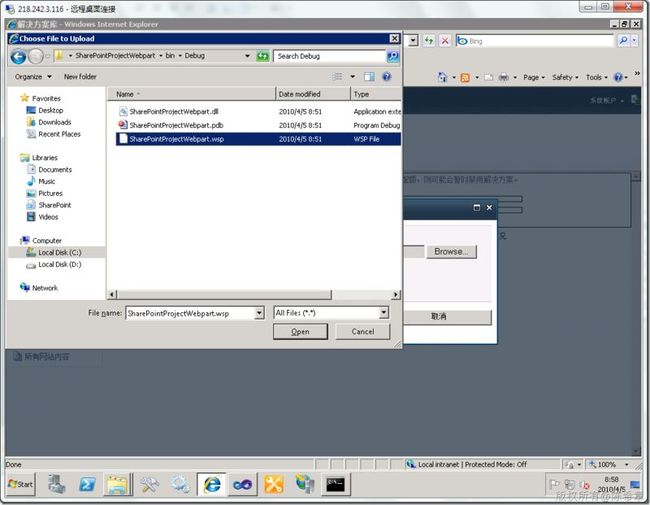Open the IE Tools menu
The height and width of the screenshot is (505, 650).
(597, 78)
